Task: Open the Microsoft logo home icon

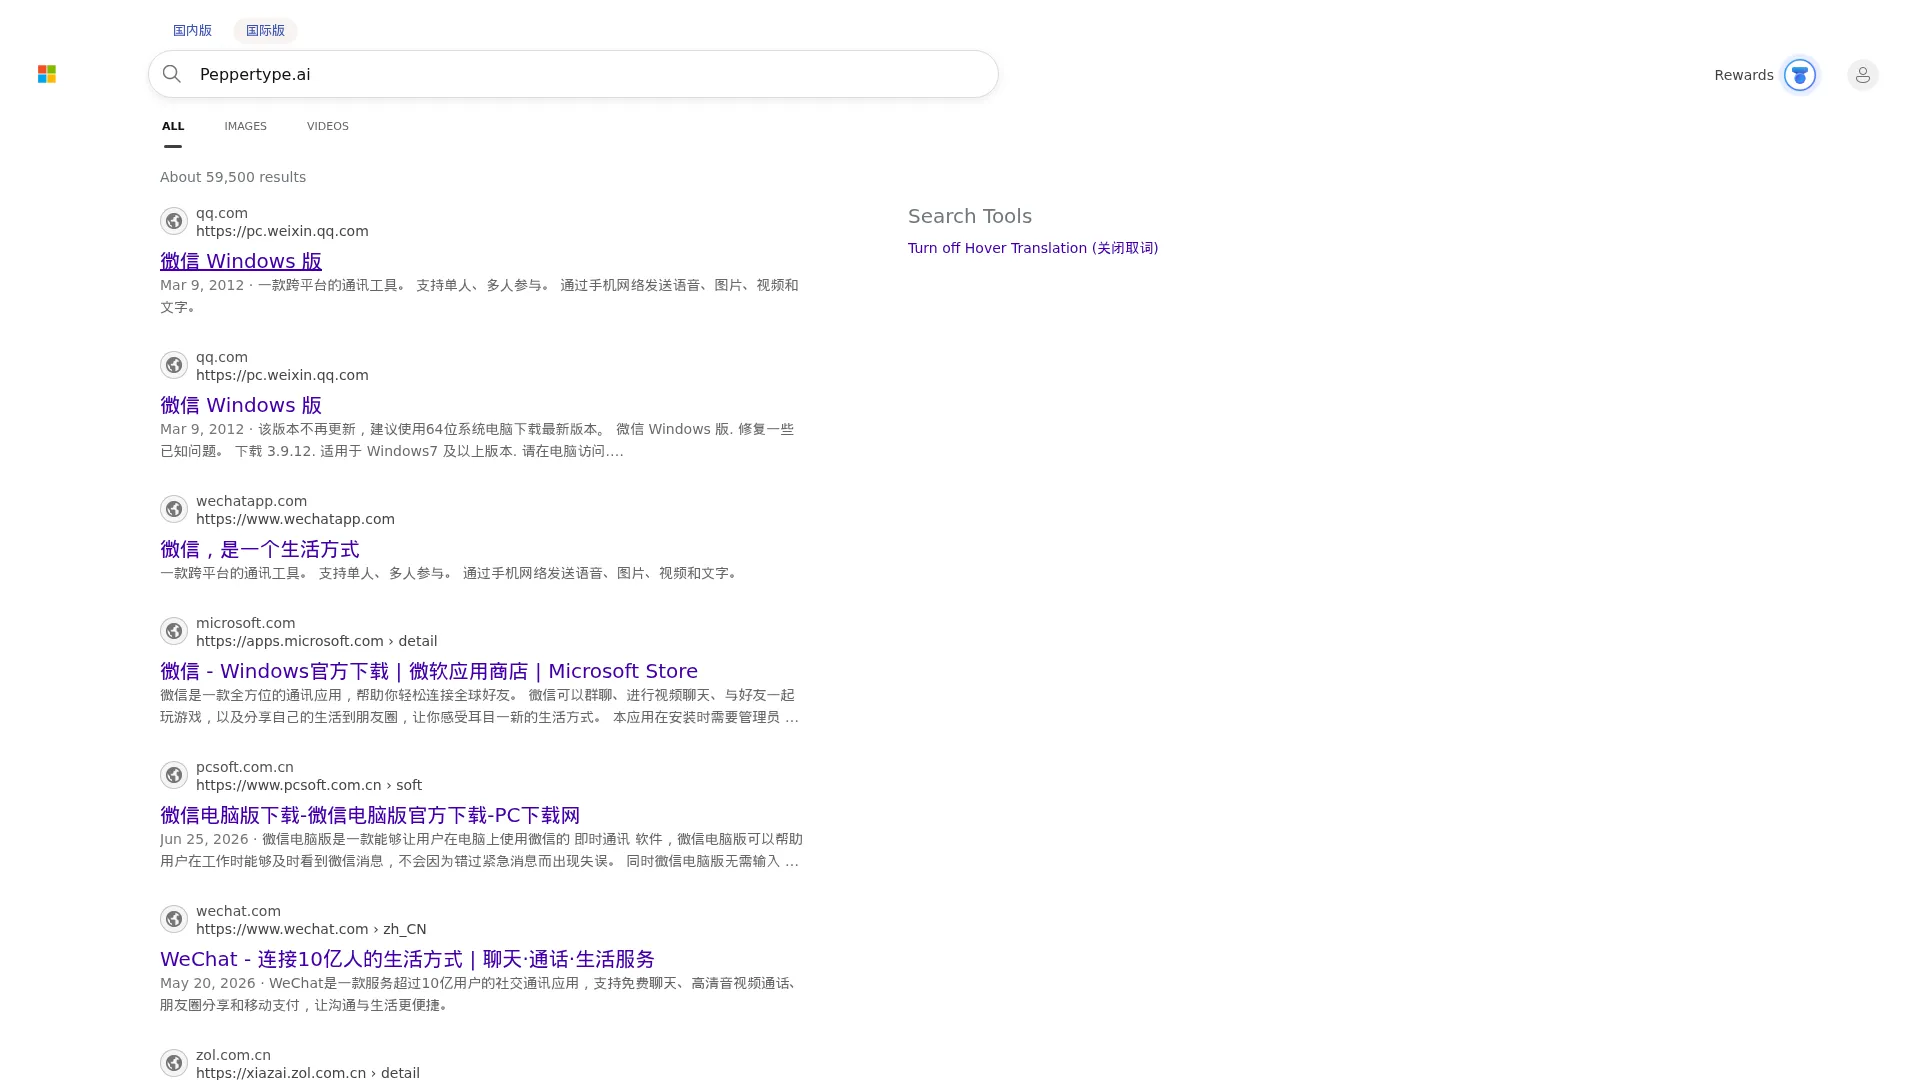Action: 47,74
